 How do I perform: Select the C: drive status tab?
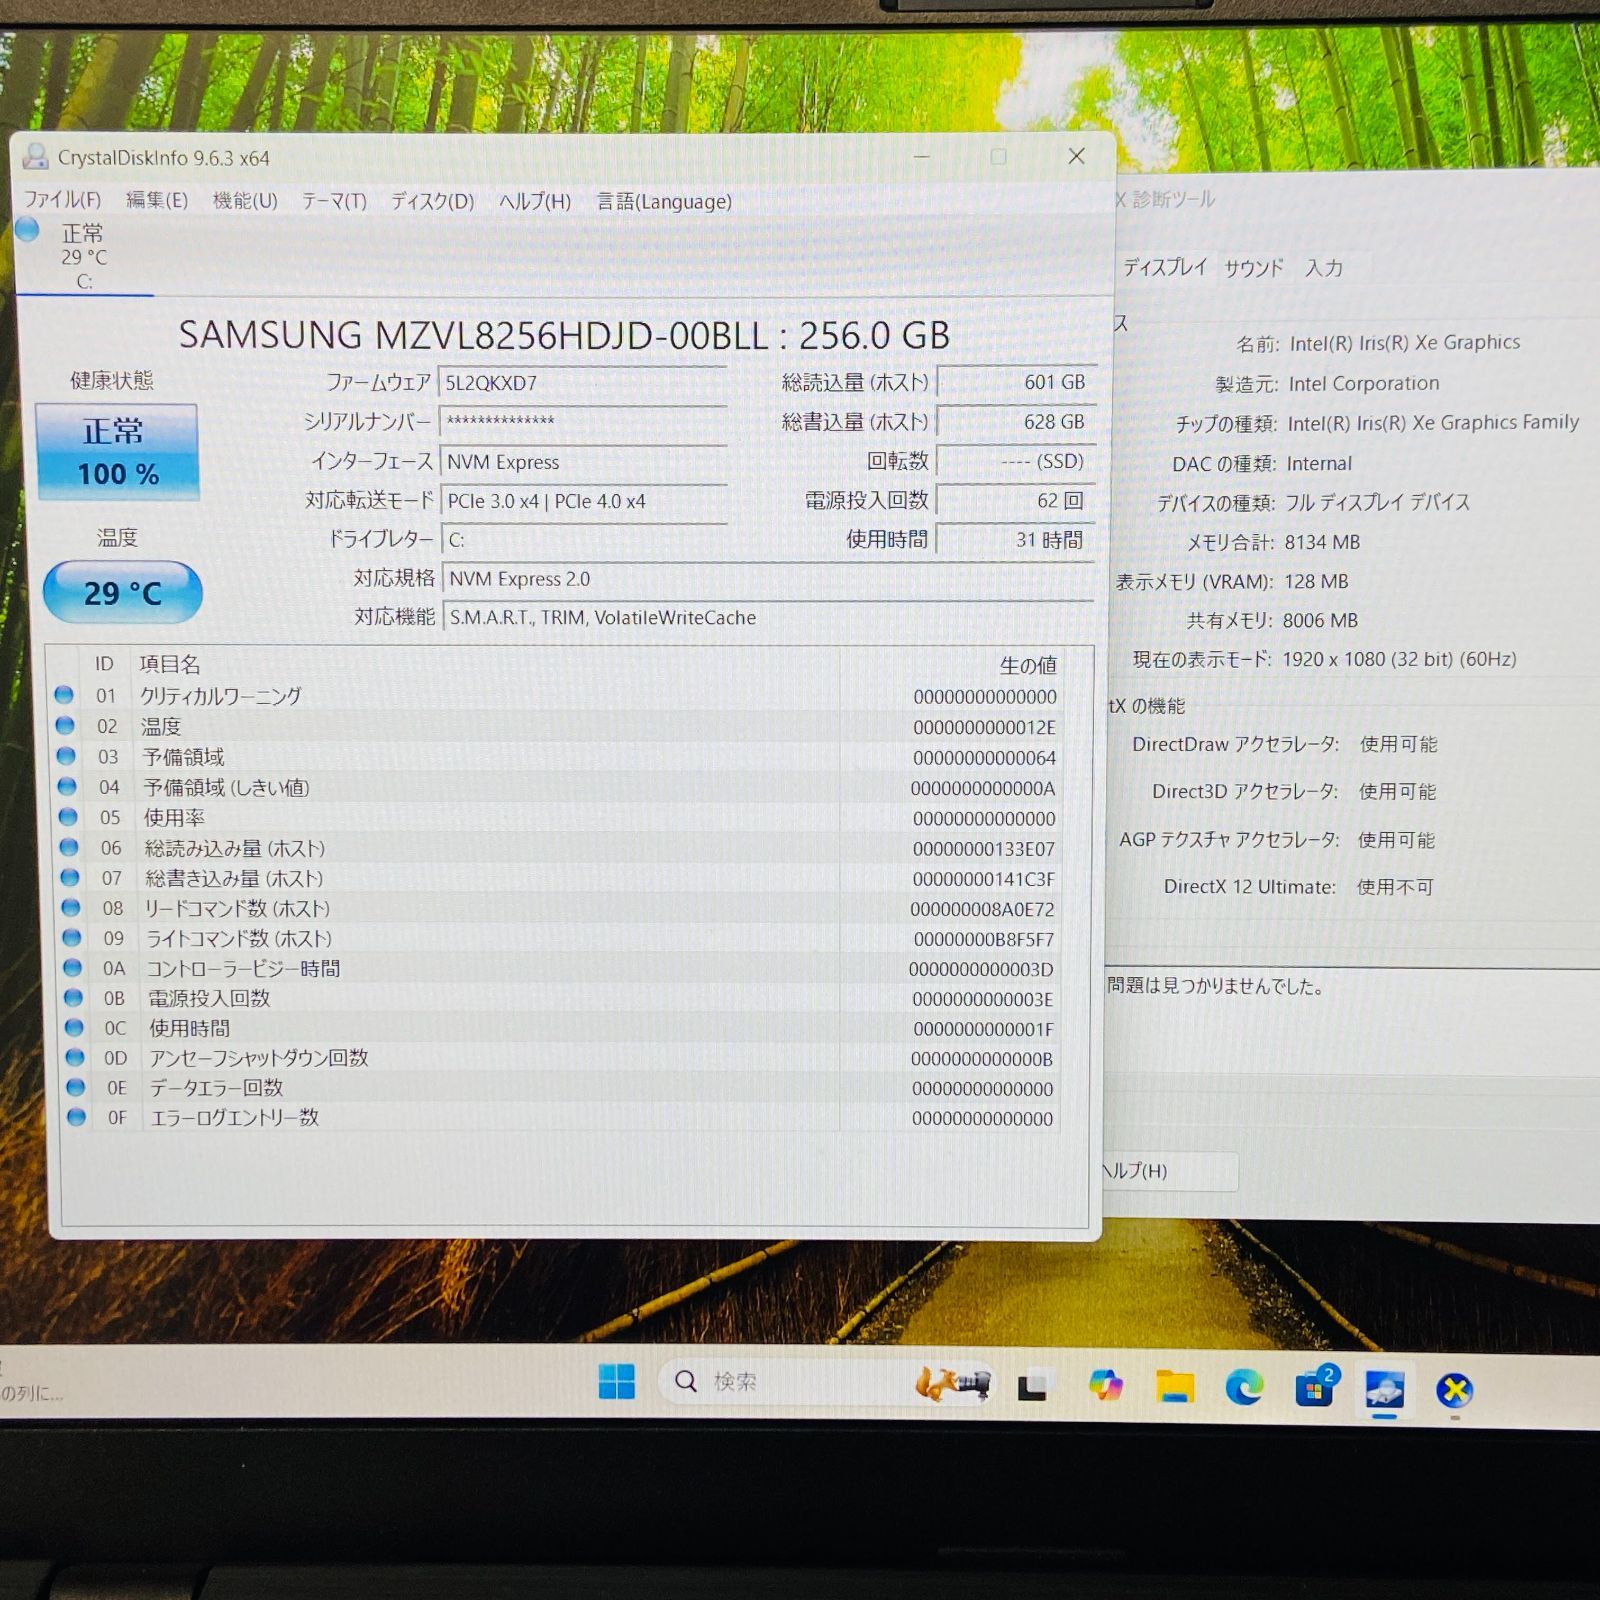[84, 257]
